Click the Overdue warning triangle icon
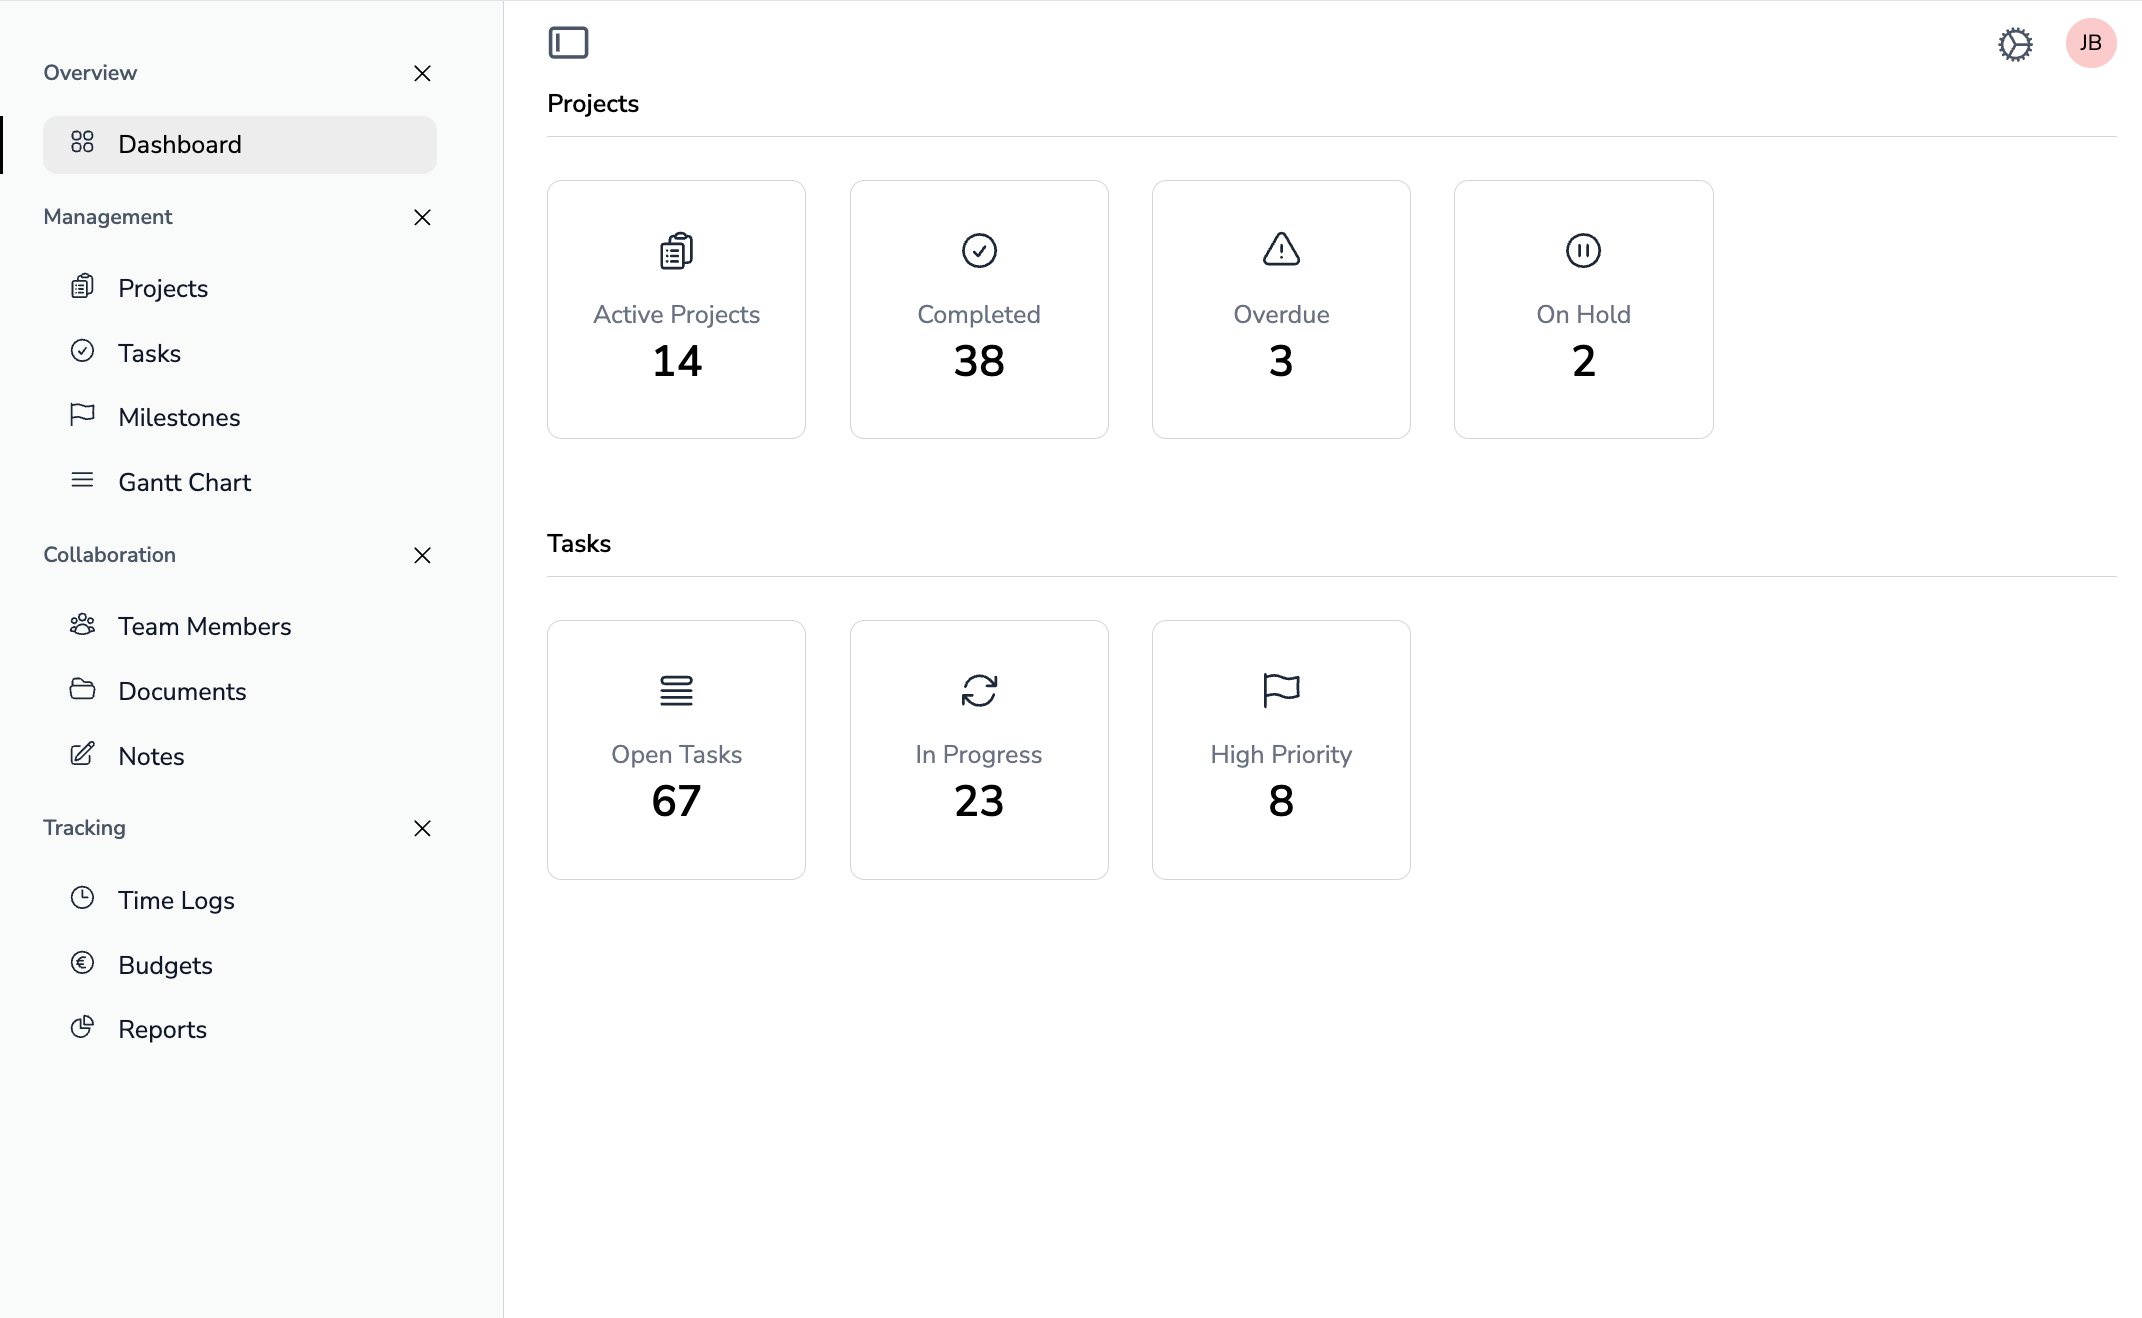This screenshot has width=2142, height=1318. pos(1281,249)
